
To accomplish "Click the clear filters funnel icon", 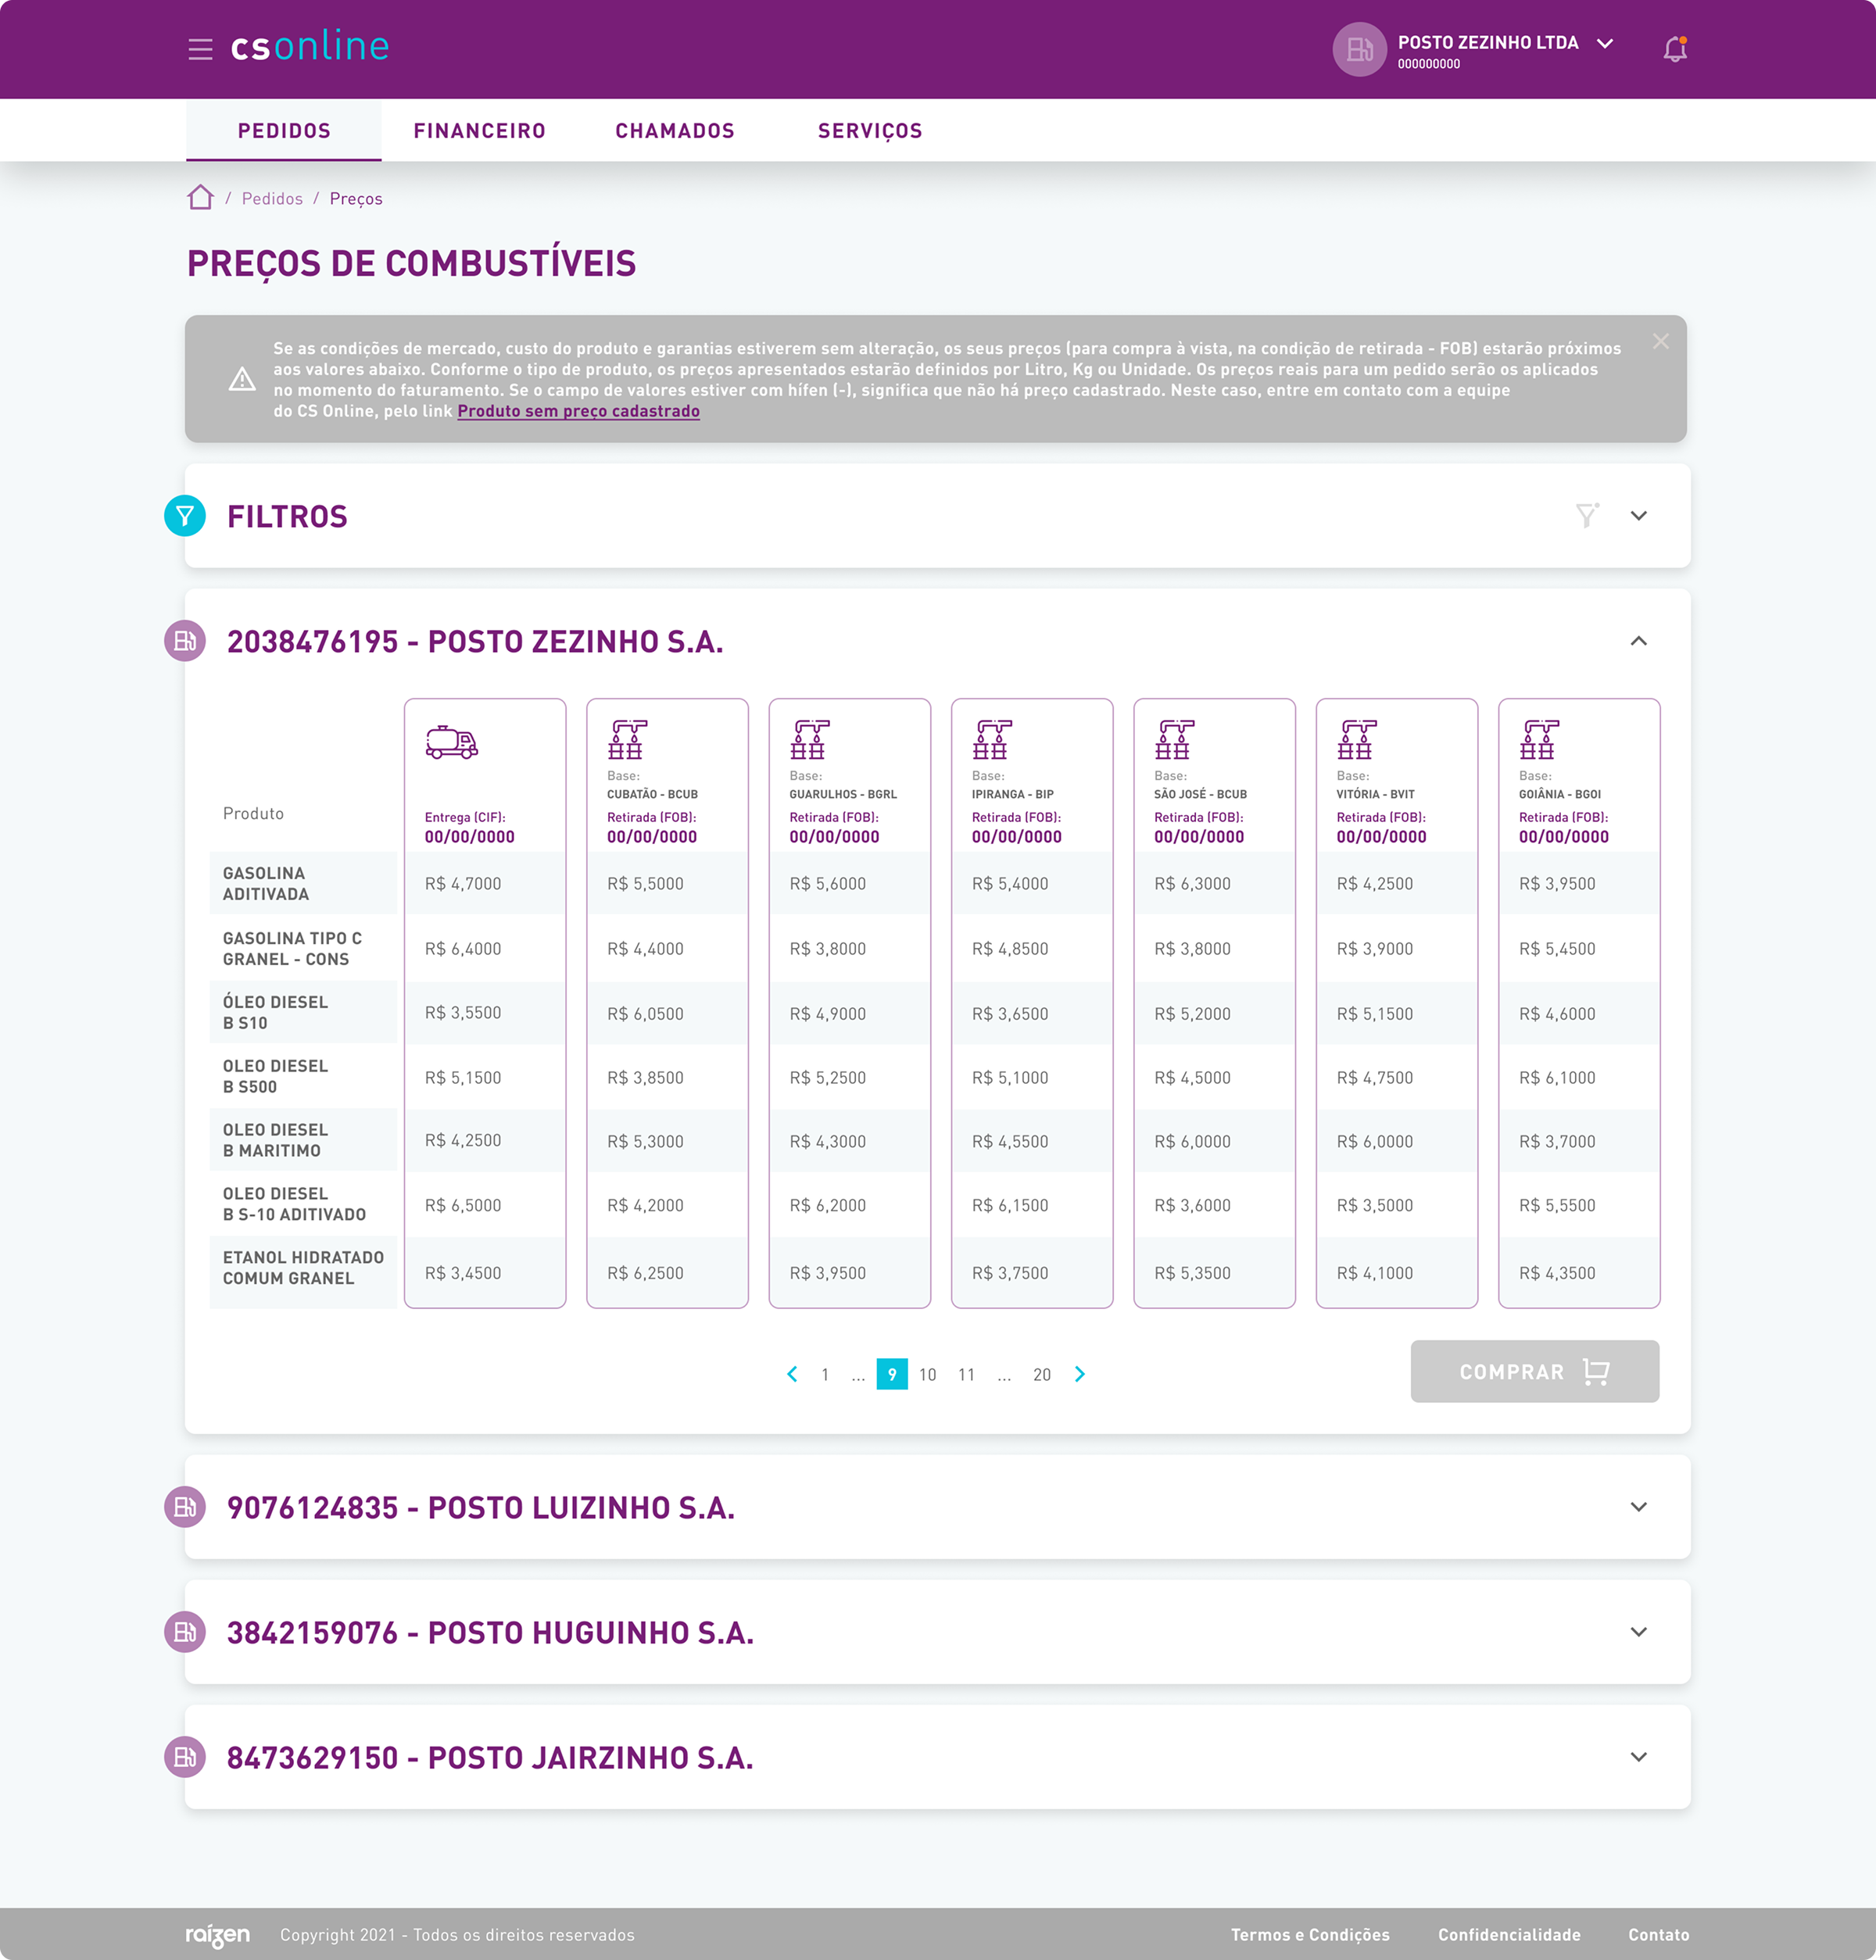I will (1586, 515).
